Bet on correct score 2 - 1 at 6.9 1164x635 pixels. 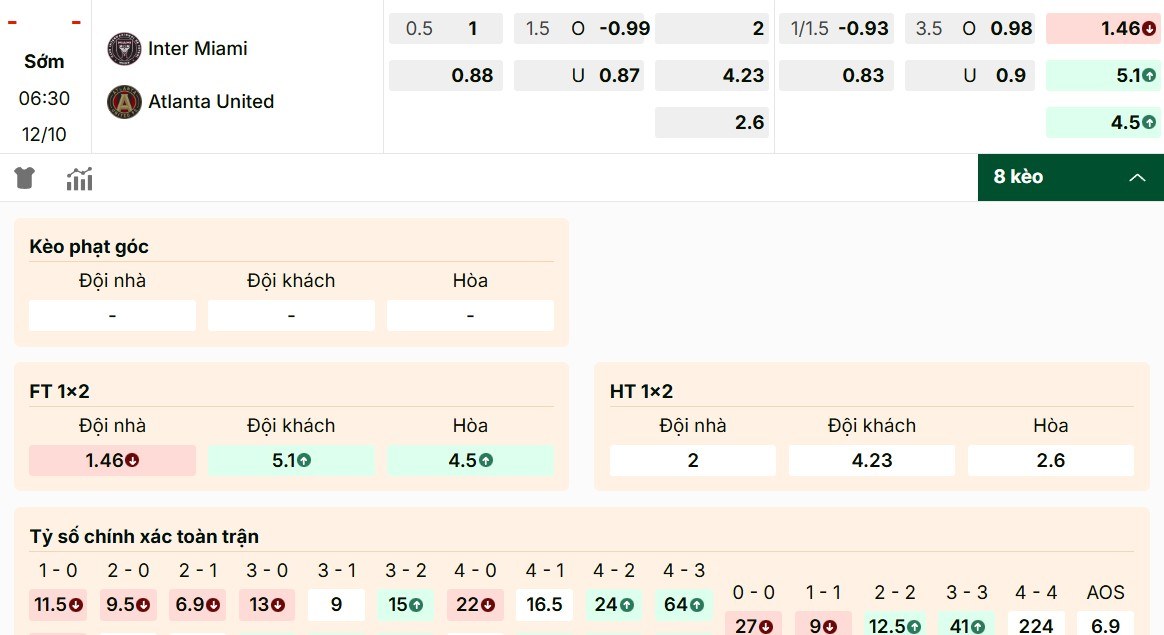[x=198, y=605]
